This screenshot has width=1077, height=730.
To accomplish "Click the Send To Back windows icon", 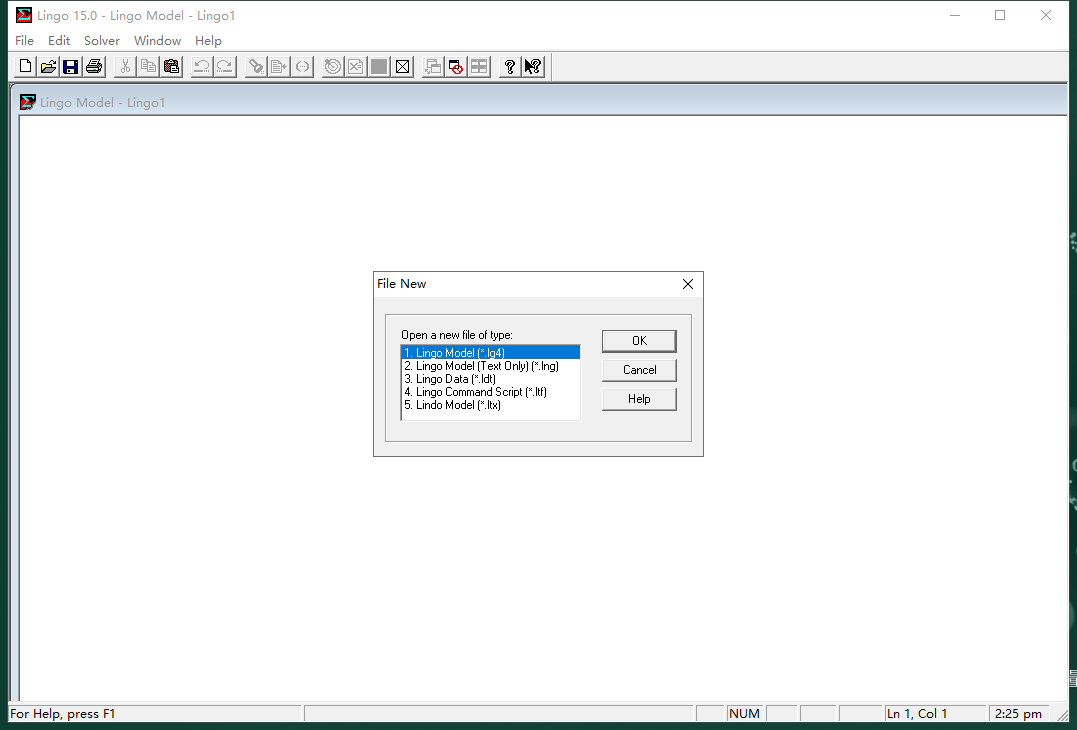I will pyautogui.click(x=433, y=67).
